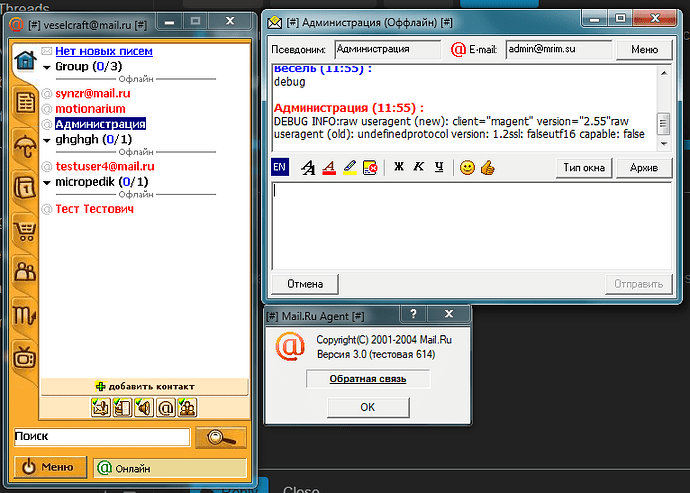Click the envelope icon in chat window title
This screenshot has width=690, height=493.
(x=275, y=22)
